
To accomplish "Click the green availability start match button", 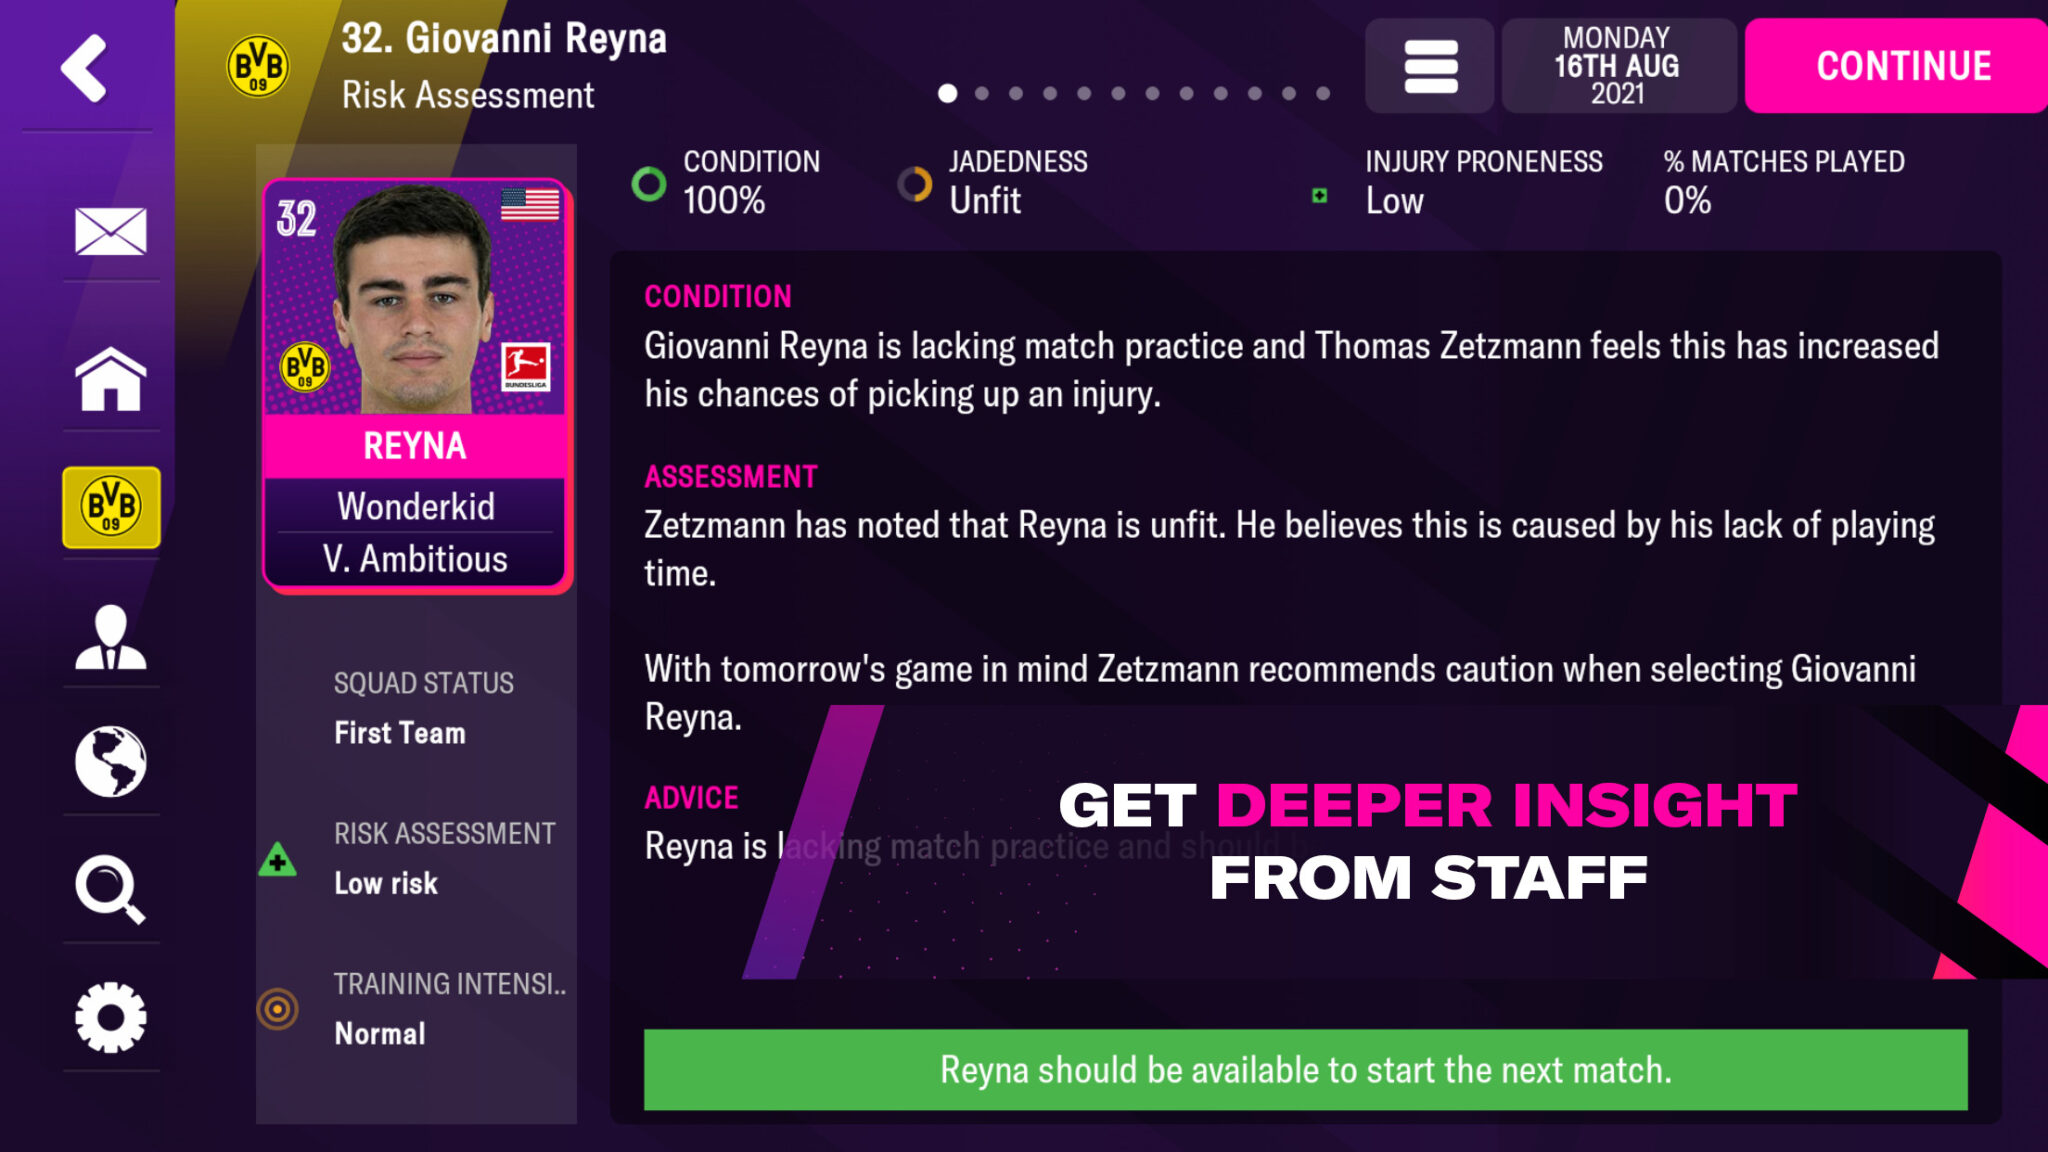I will point(1303,1069).
